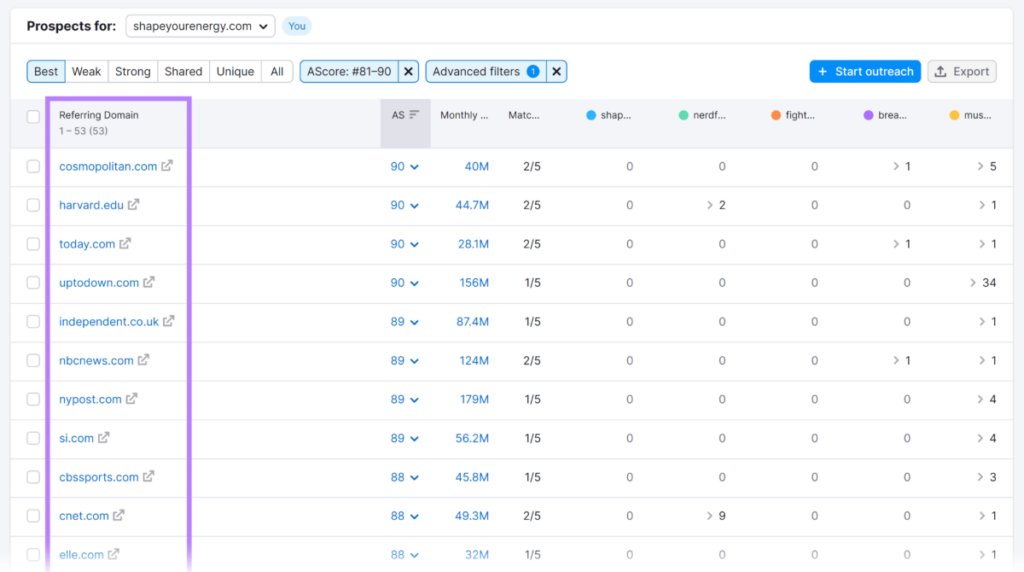This screenshot has height=572, width=1024.
Task: Open external link icon for cnet.com
Action: coord(119,515)
